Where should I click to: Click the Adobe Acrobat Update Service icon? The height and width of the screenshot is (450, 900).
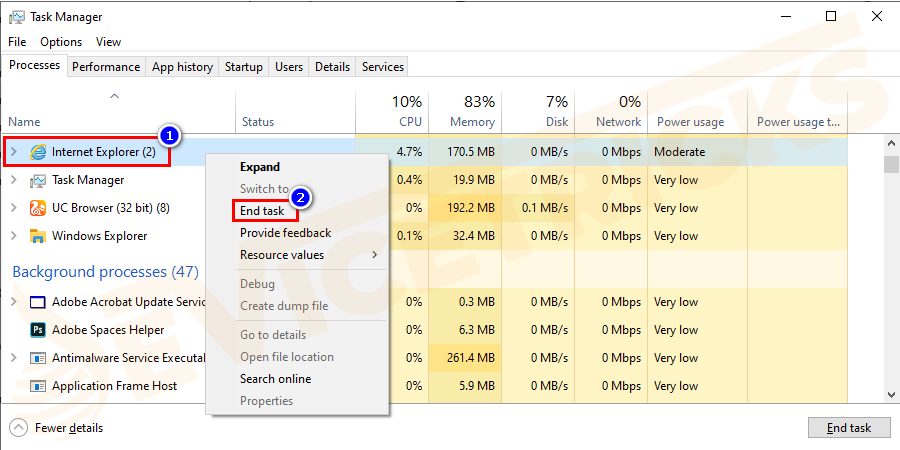tap(38, 302)
